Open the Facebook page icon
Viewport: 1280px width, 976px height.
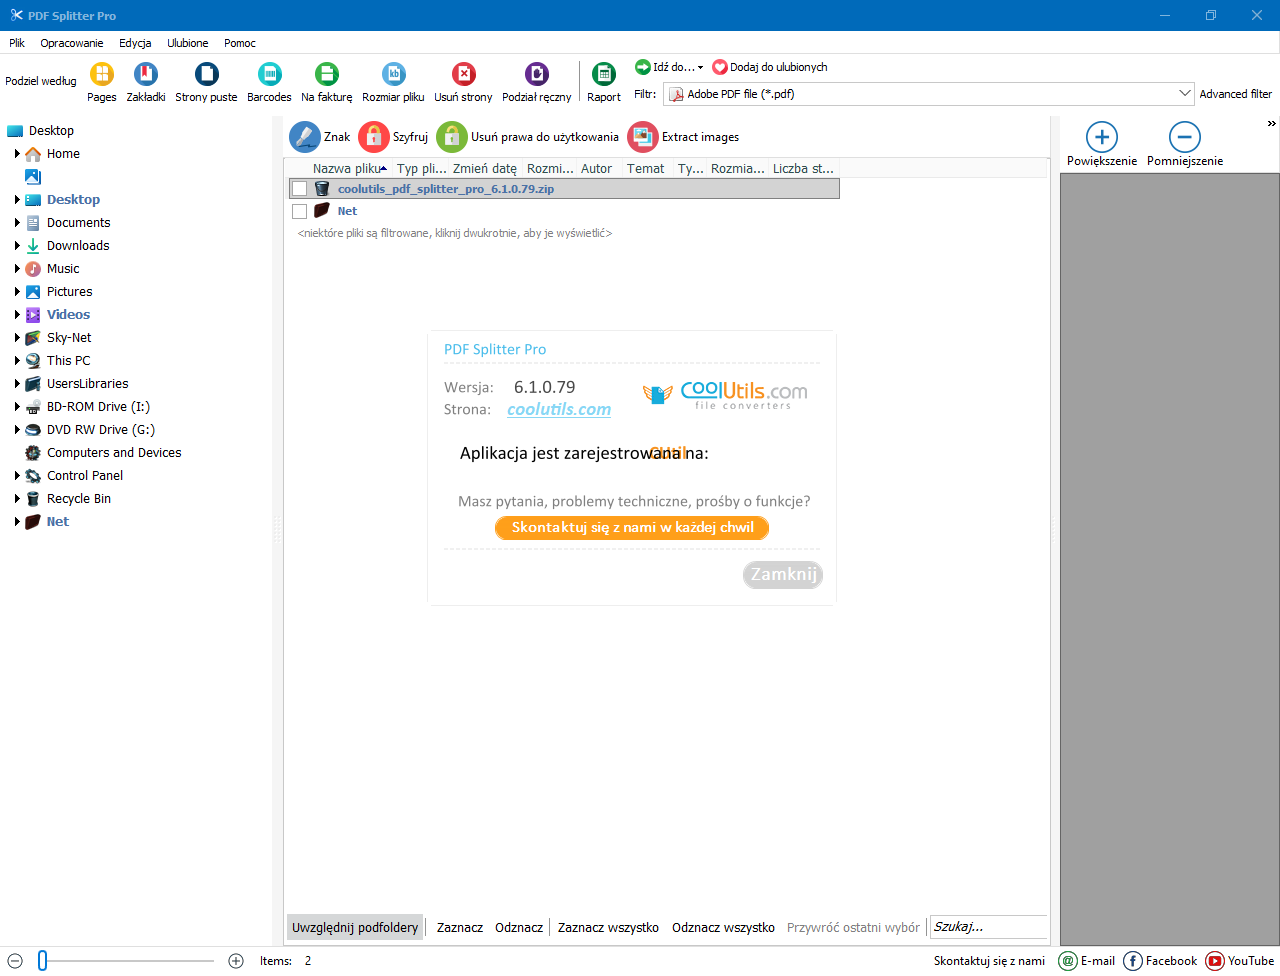[1133, 961]
